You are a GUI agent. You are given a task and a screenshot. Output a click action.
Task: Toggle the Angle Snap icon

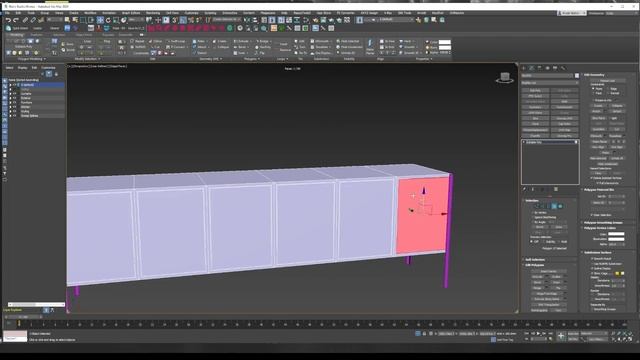[183, 20]
